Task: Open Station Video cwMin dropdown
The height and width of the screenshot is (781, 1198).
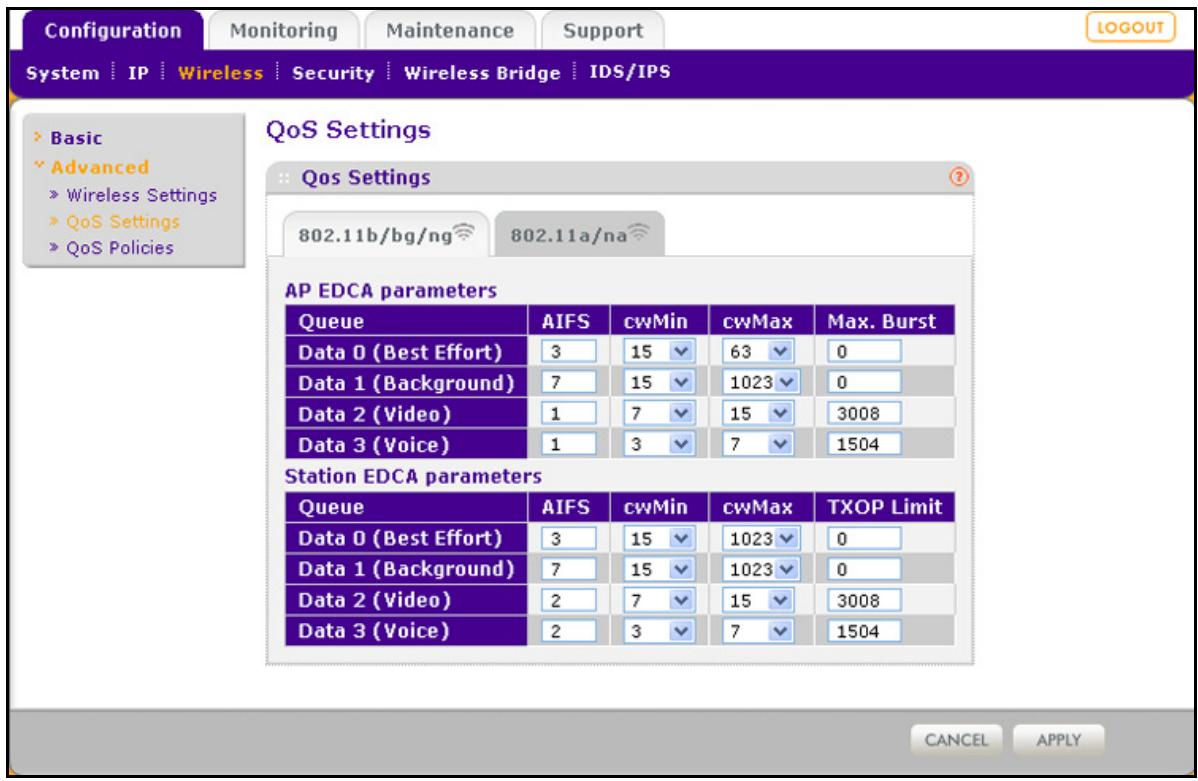Action: pos(659,601)
